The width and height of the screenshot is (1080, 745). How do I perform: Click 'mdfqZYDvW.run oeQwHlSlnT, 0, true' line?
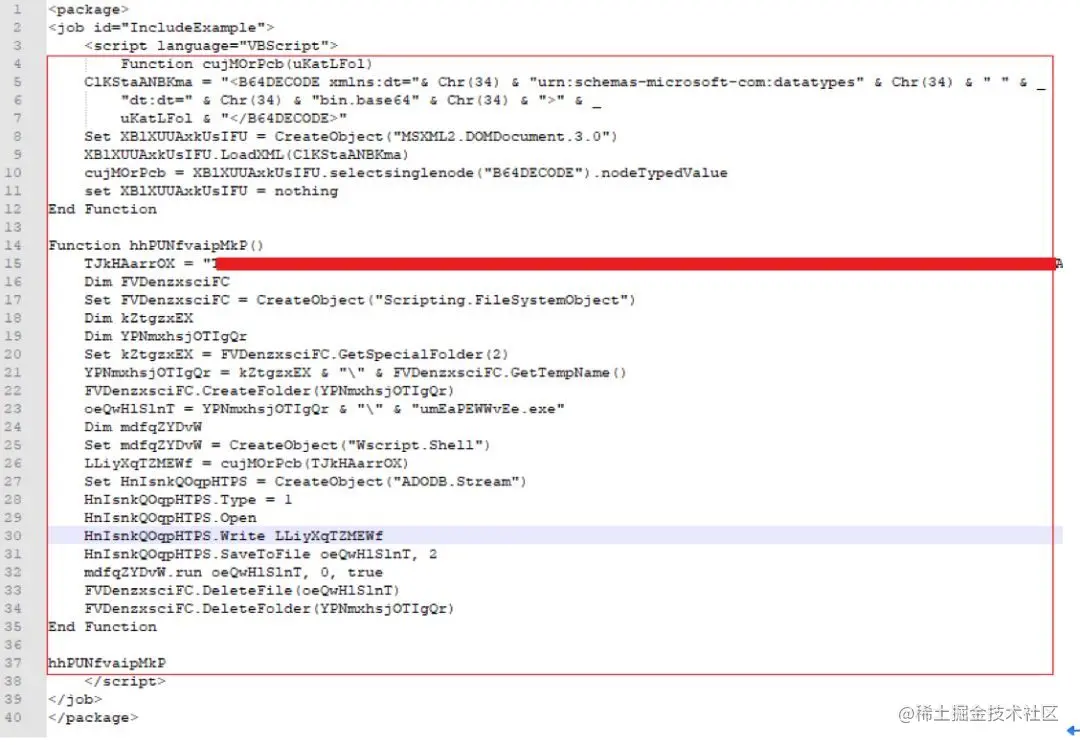(x=233, y=572)
